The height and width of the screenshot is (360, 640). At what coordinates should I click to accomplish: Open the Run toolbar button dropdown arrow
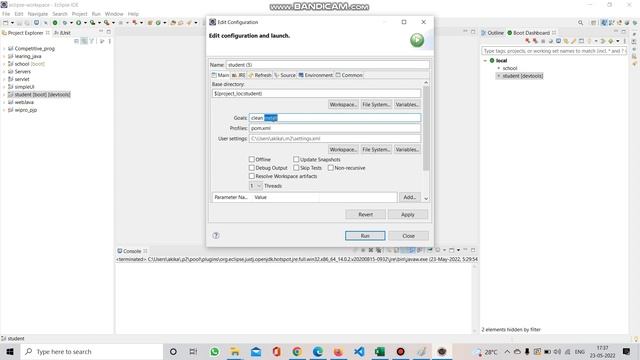[x=85, y=23]
